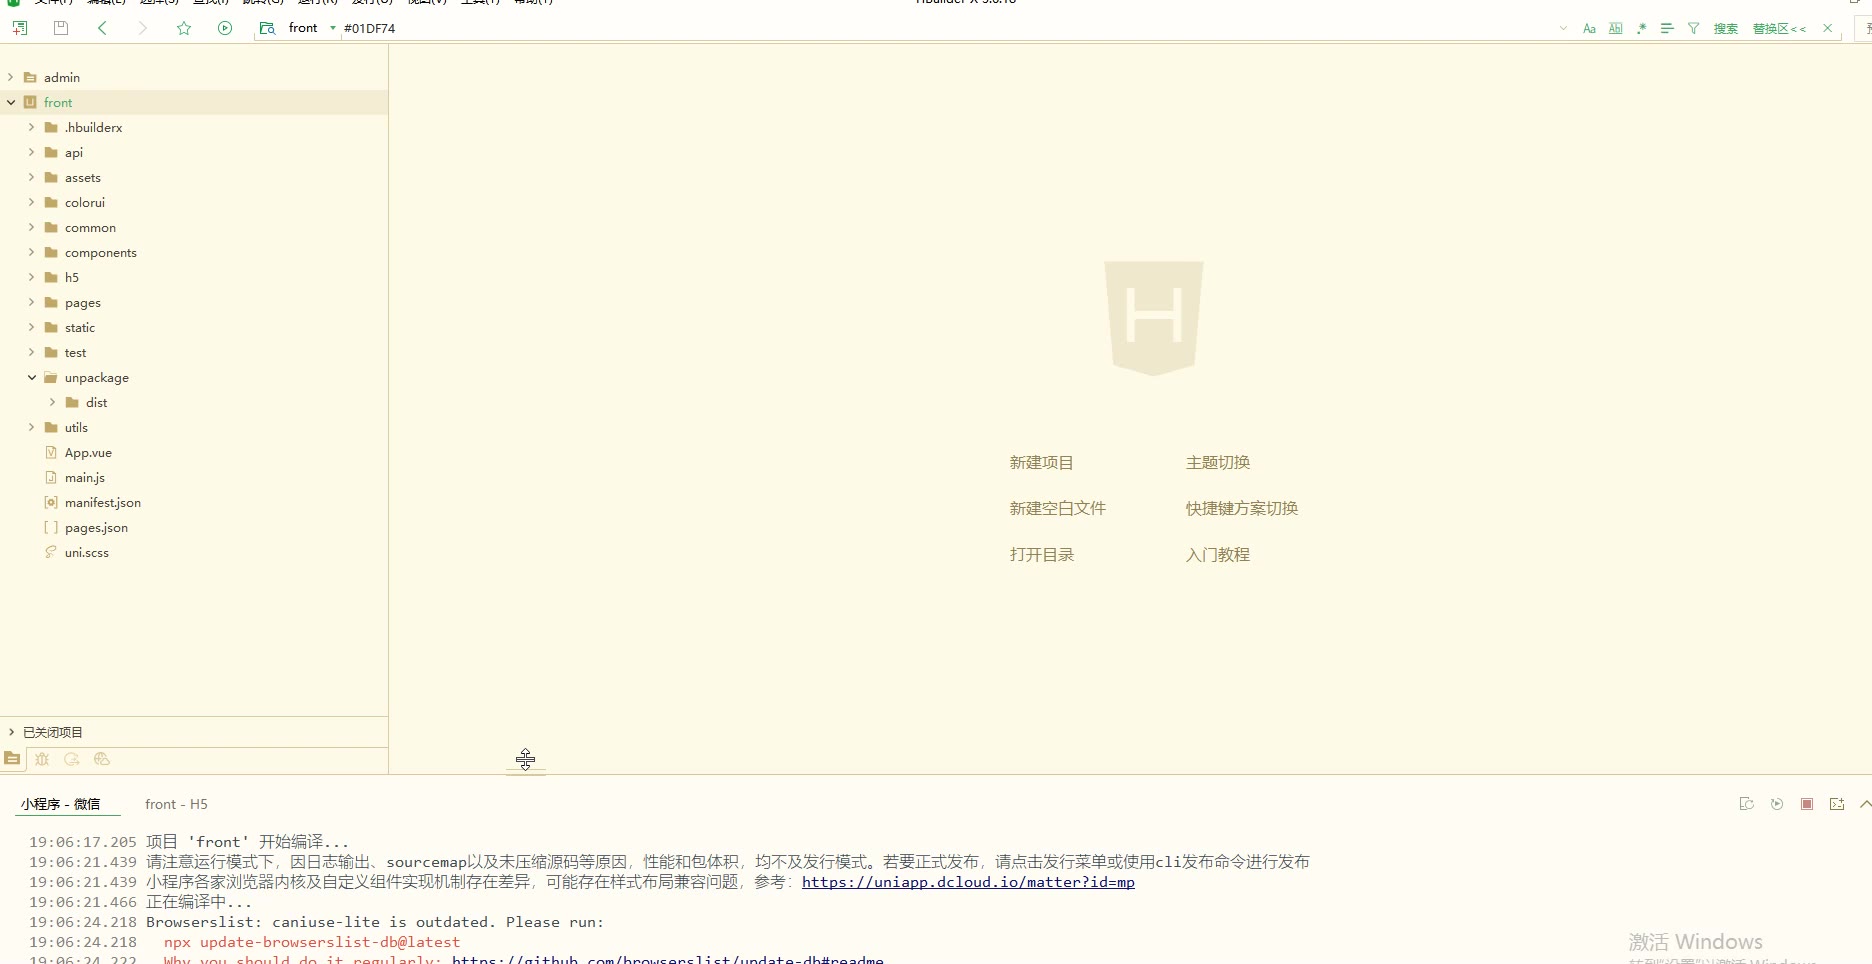This screenshot has width=1872, height=964.
Task: Click the bug debug icon
Action: 42,759
